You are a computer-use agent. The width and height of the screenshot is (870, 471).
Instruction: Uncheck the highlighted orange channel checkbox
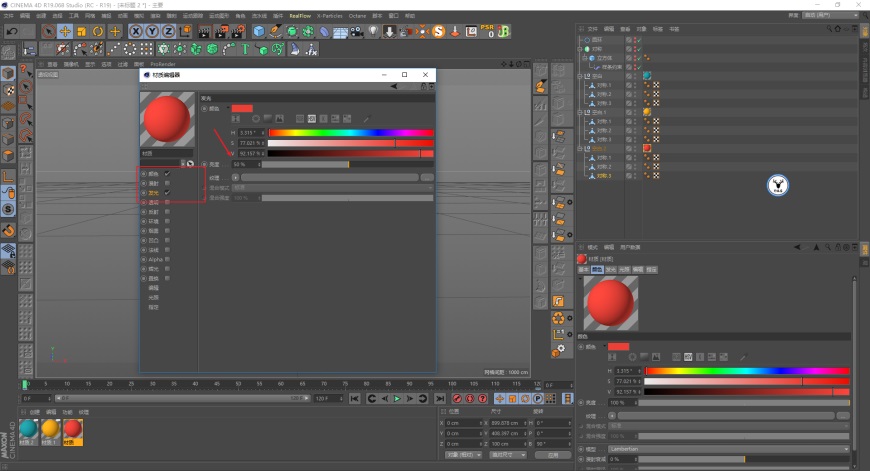pyautogui.click(x=167, y=193)
